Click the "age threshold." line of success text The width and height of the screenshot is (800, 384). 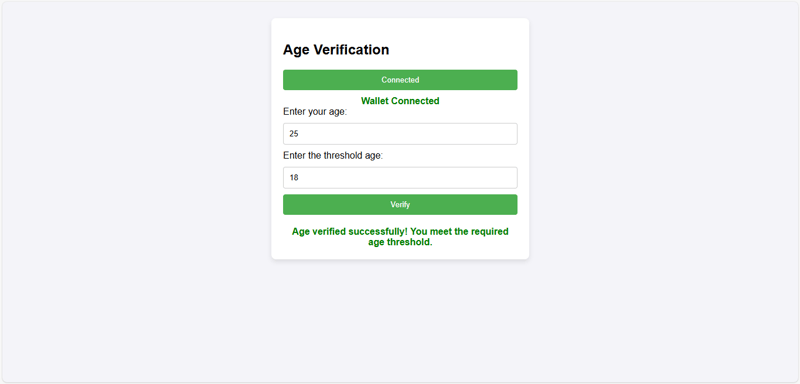(x=400, y=242)
